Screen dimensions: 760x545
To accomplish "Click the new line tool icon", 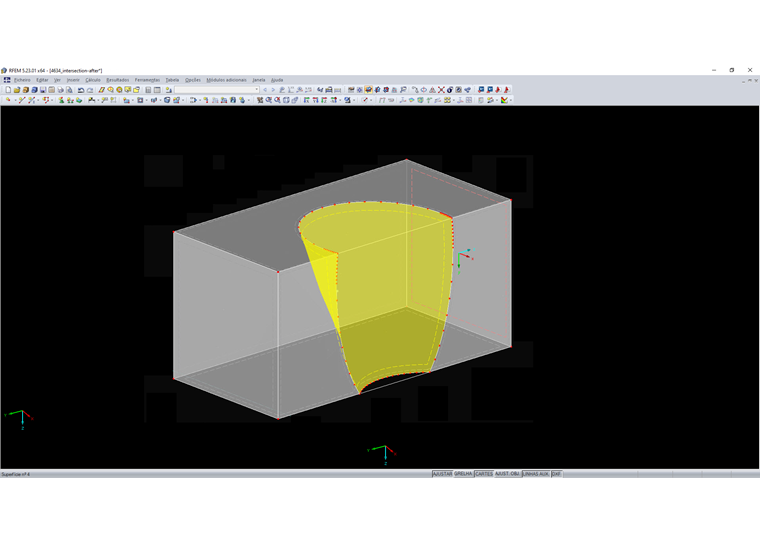I will [x=22, y=100].
